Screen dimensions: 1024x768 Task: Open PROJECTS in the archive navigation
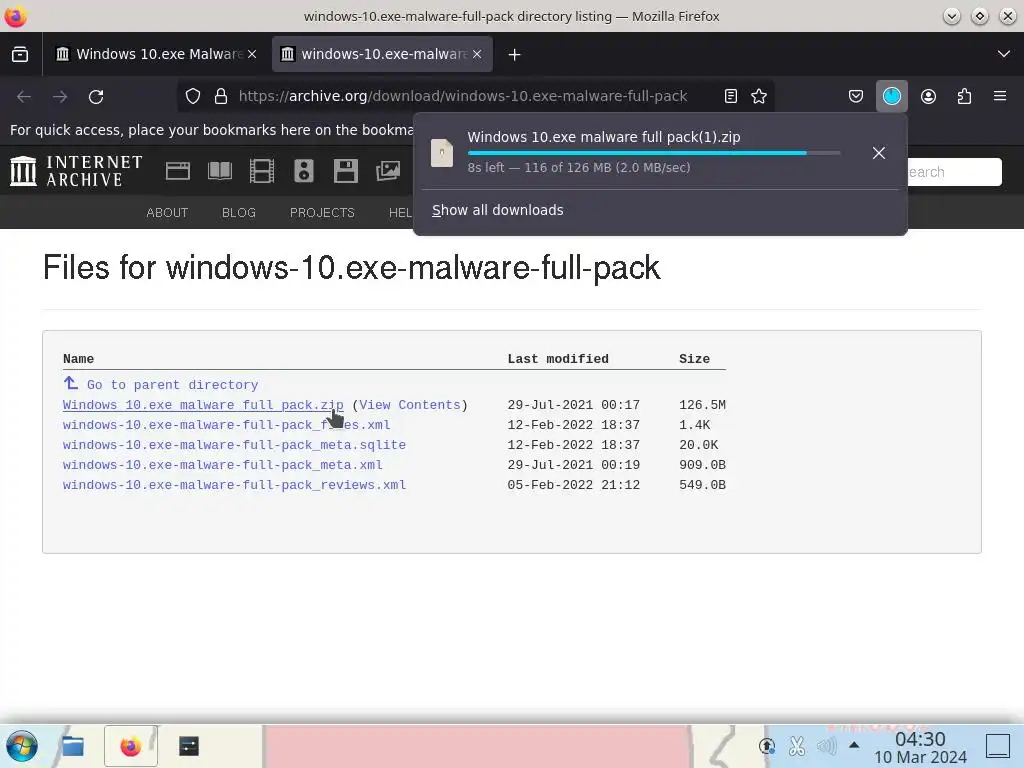pos(322,213)
